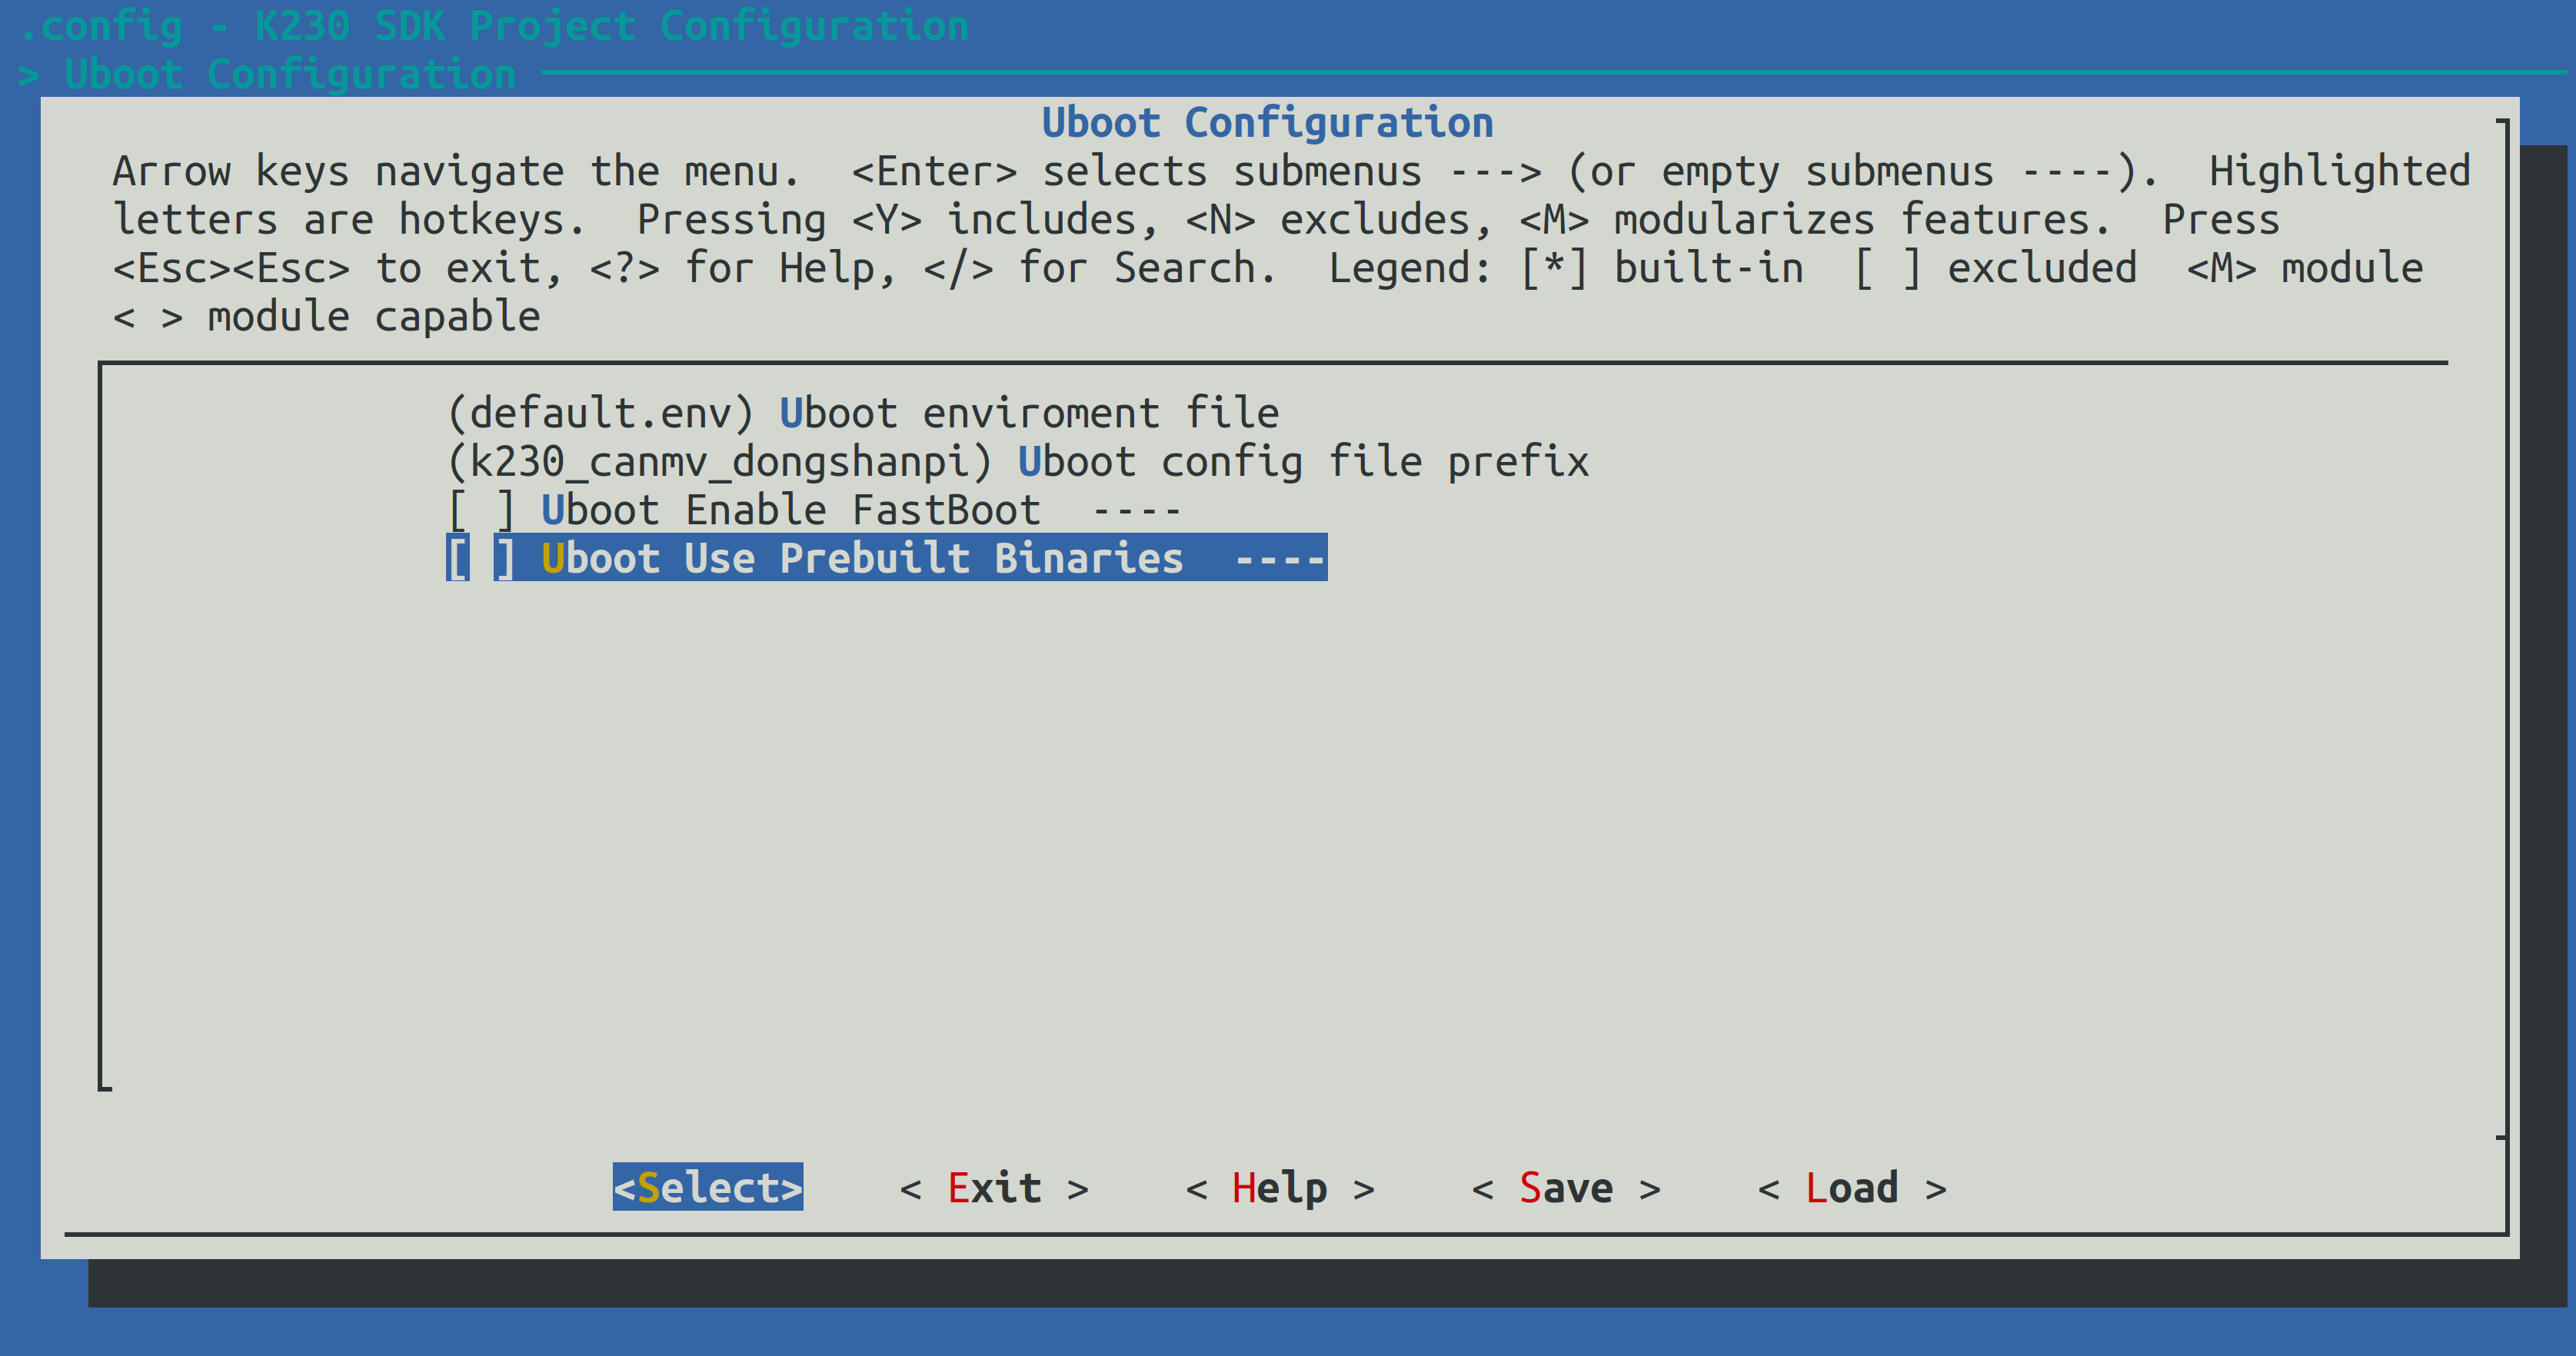Screen dimensions: 2576x1356
Task: Click FastBoot empty submenu dashes
Action: pos(1136,511)
